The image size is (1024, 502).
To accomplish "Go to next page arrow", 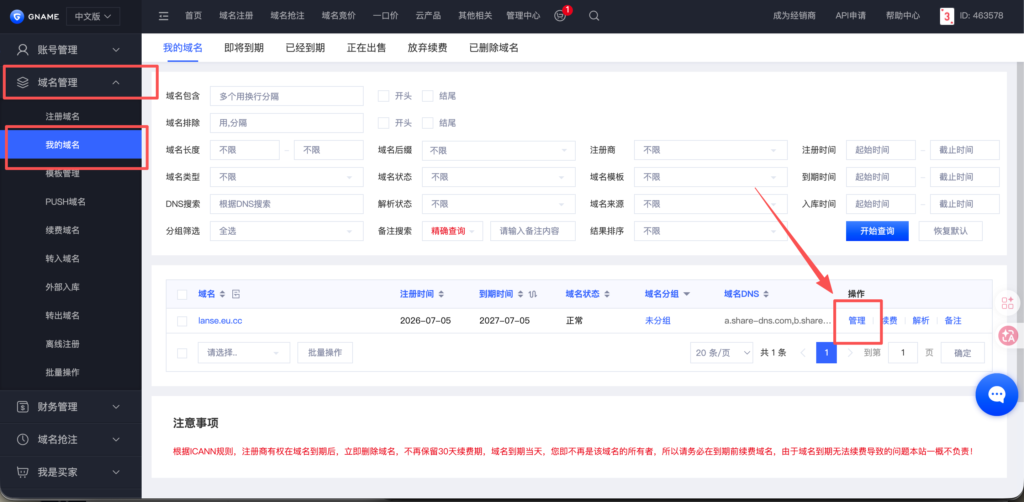I will [x=850, y=353].
